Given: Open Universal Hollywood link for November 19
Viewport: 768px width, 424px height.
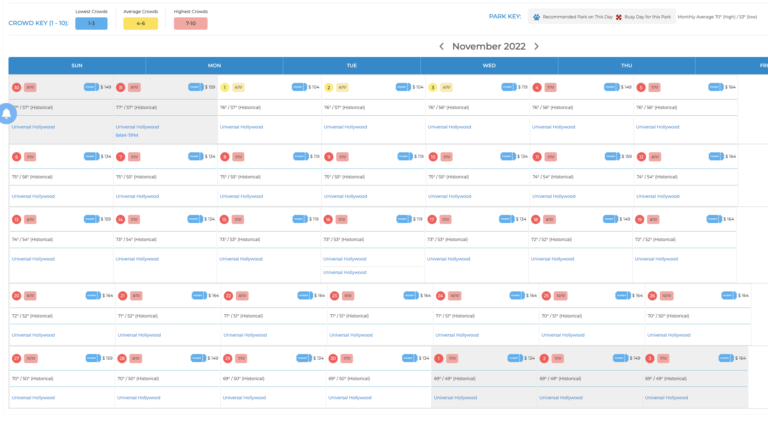Looking at the screenshot, I should [656, 259].
